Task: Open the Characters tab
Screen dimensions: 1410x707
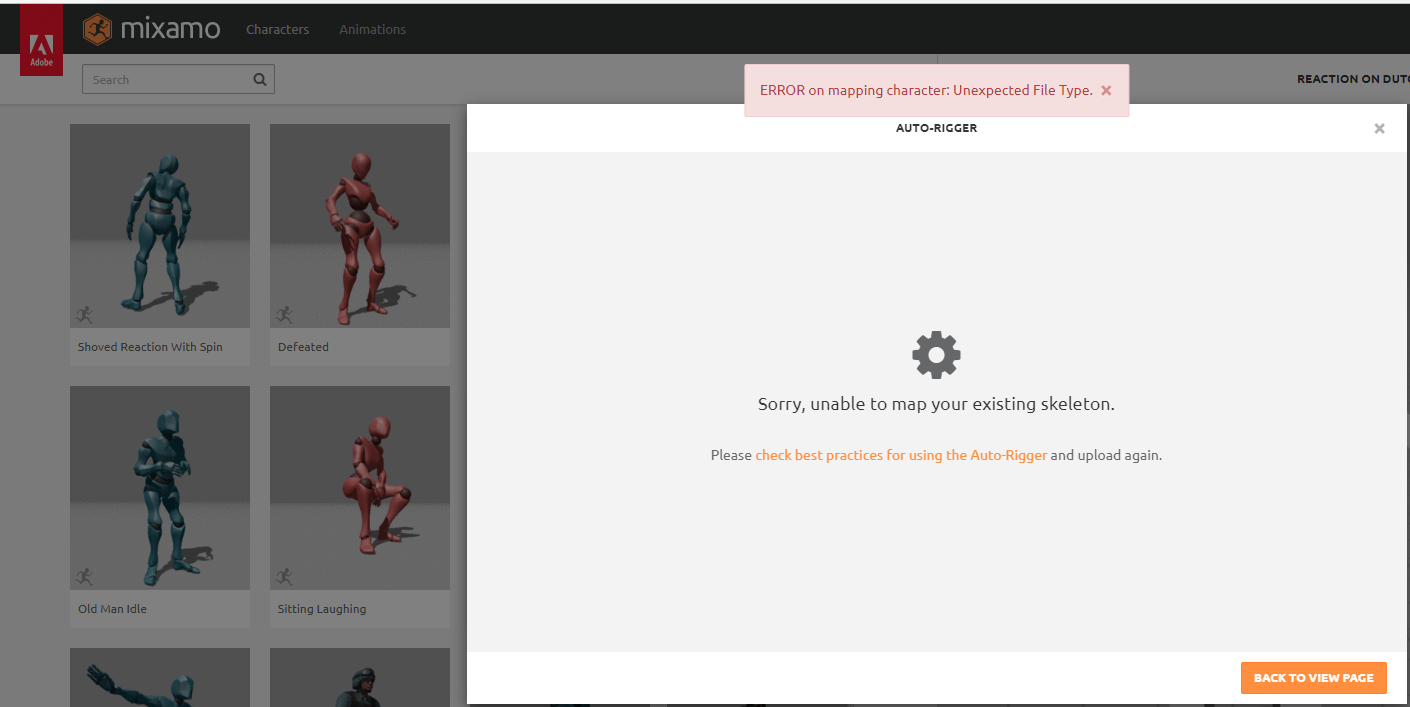Action: pyautogui.click(x=278, y=29)
